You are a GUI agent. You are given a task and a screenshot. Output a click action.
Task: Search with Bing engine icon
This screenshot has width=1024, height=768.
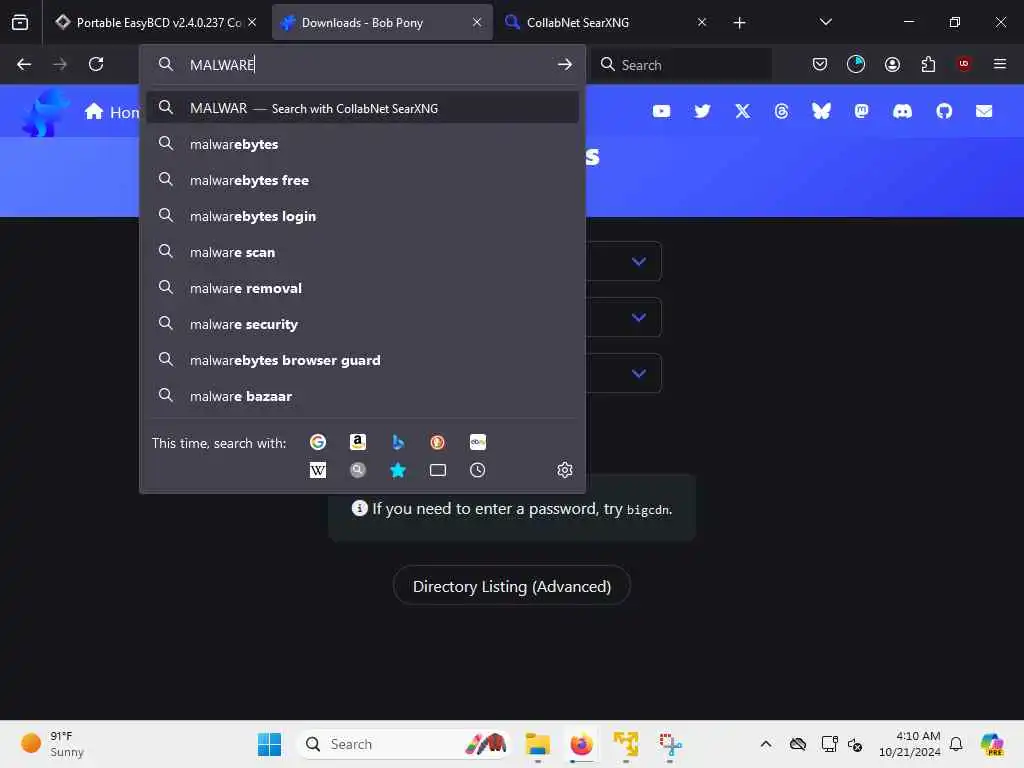(398, 442)
